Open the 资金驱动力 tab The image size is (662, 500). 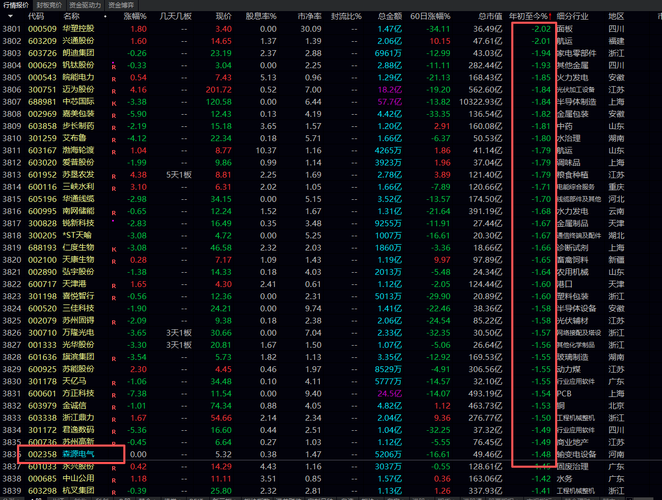click(x=85, y=5)
